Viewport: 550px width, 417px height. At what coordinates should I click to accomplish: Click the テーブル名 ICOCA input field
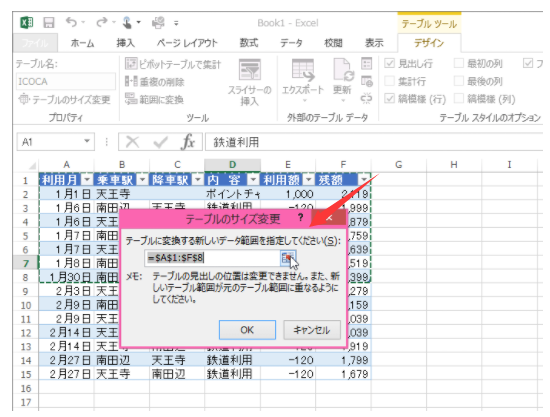point(66,81)
